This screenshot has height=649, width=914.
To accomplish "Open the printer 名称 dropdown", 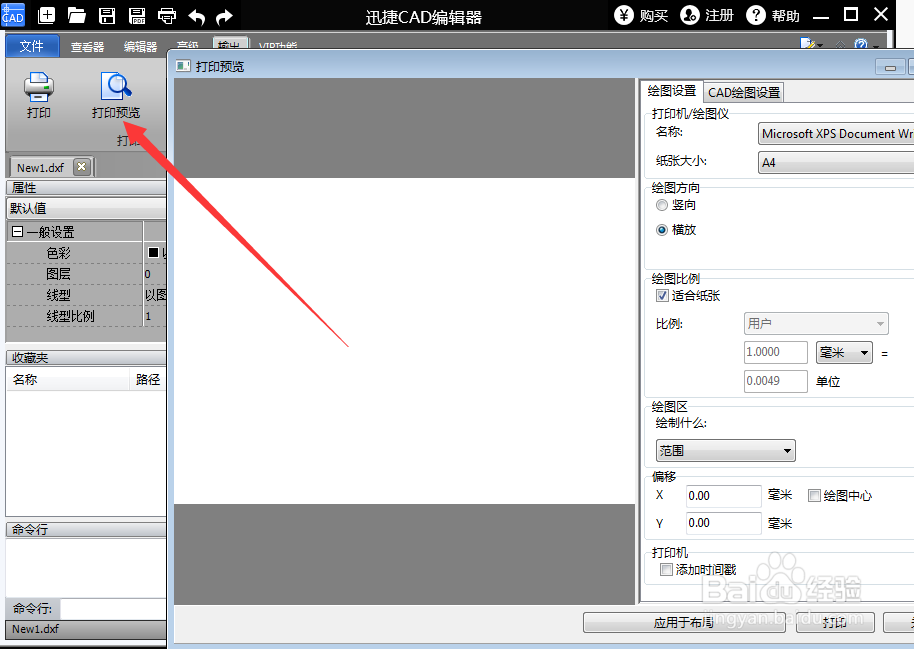I will click(836, 134).
